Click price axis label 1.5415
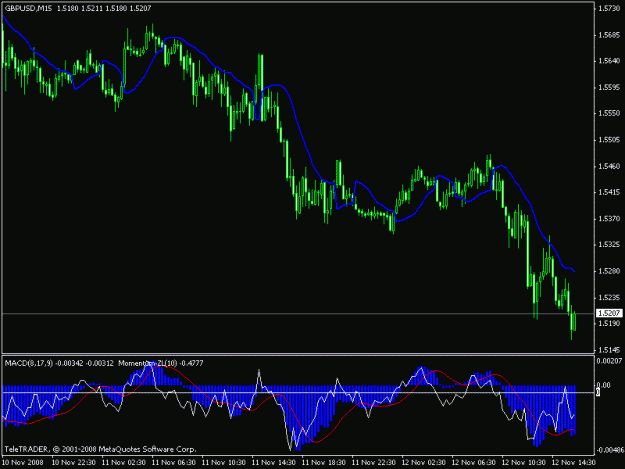The image size is (625, 469). [609, 192]
